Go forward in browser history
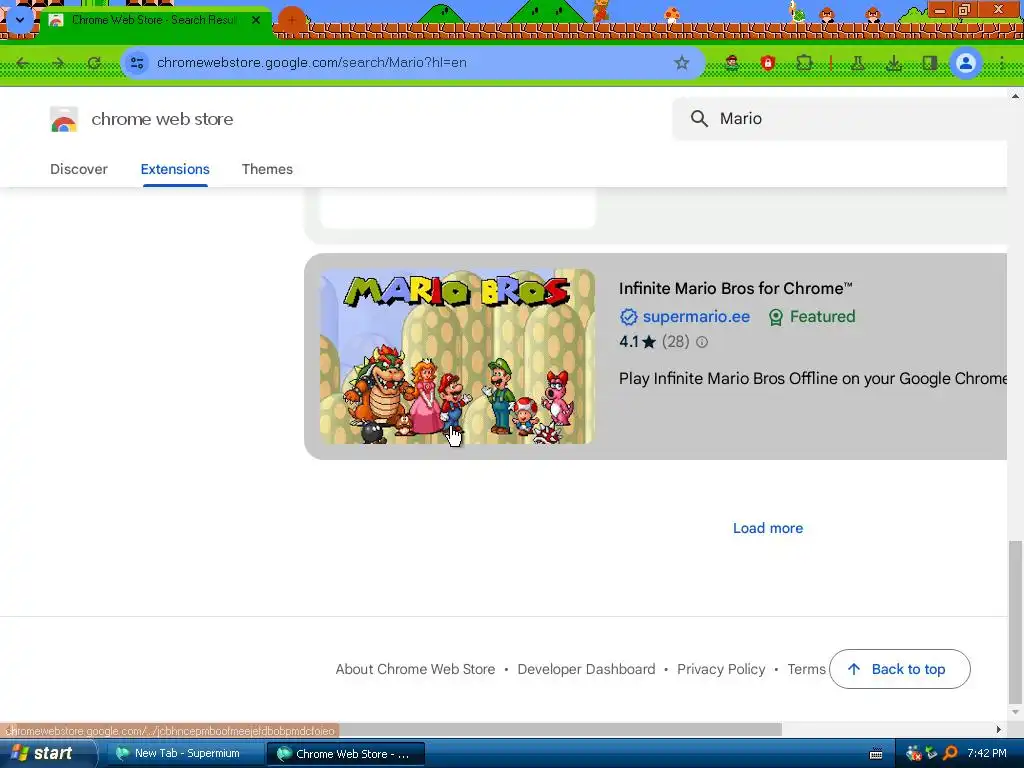Screen dimensions: 1024x768 (x=58, y=63)
